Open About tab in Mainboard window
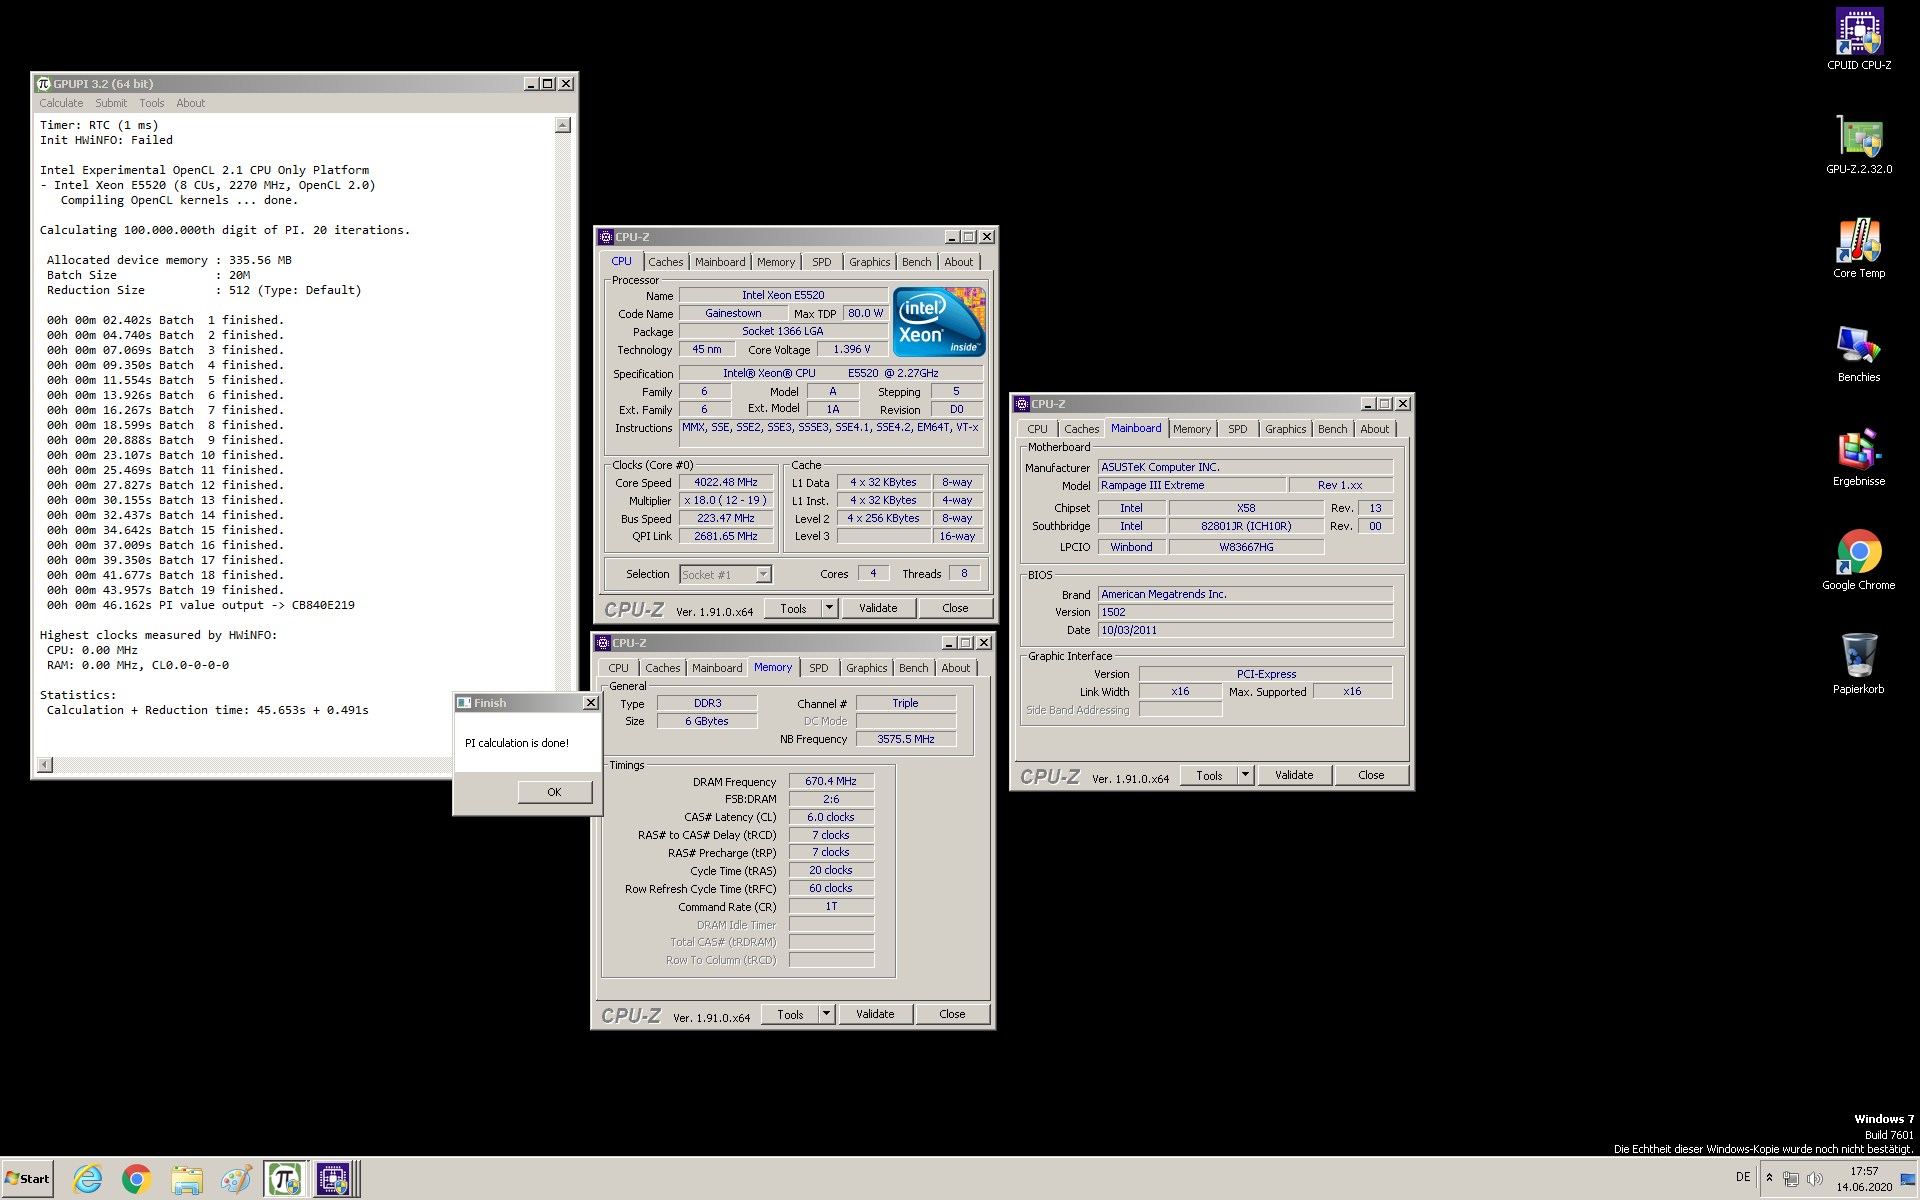 pyautogui.click(x=1374, y=429)
